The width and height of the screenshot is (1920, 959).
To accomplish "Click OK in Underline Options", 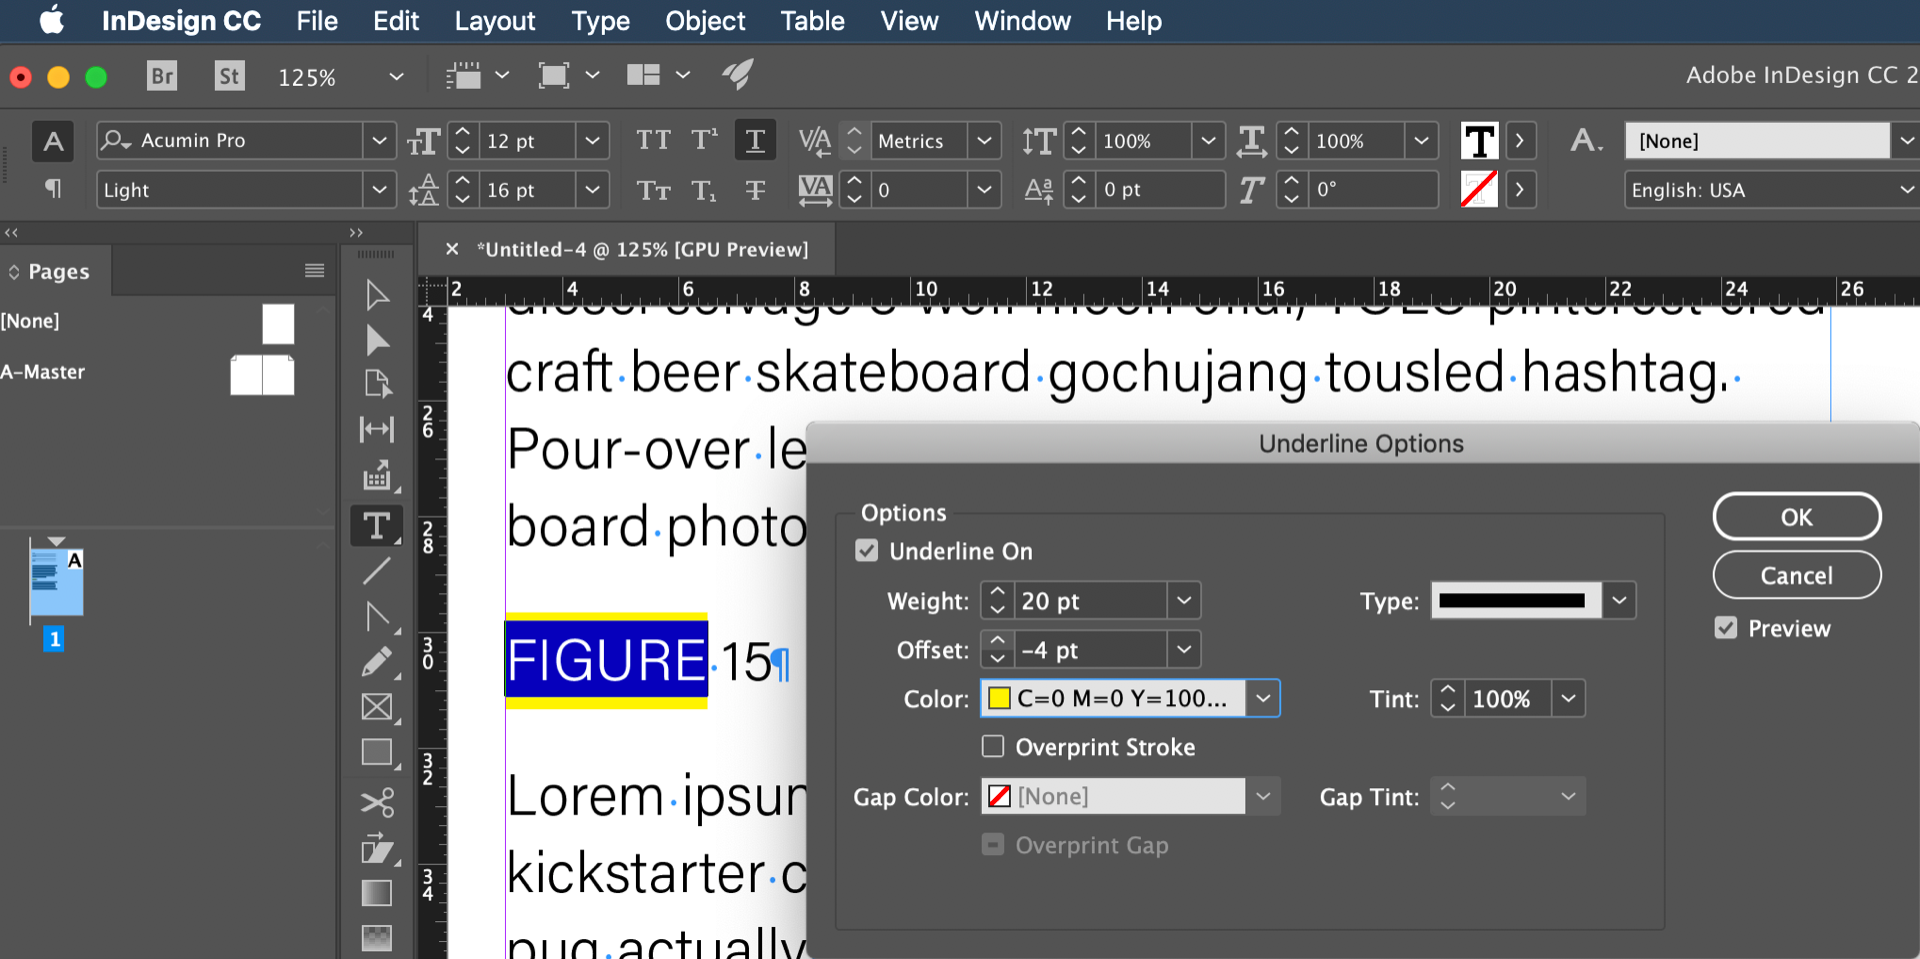I will (x=1797, y=517).
